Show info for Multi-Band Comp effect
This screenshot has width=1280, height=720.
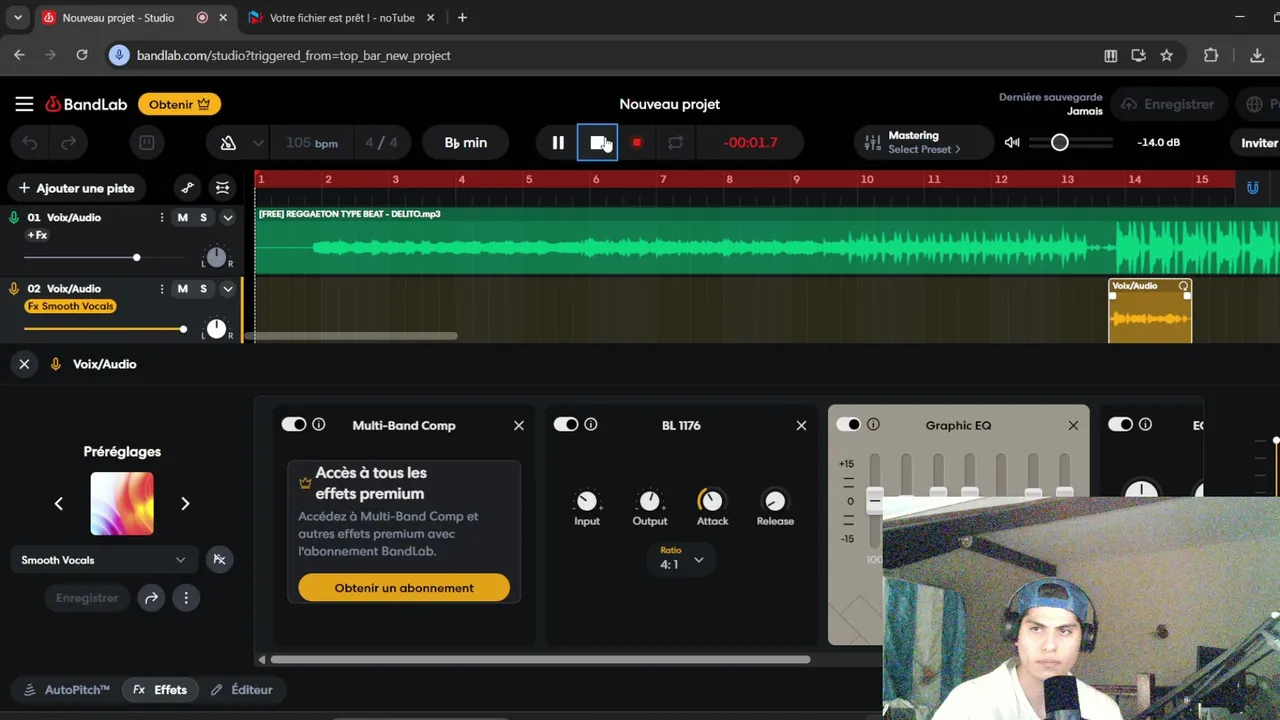point(318,425)
